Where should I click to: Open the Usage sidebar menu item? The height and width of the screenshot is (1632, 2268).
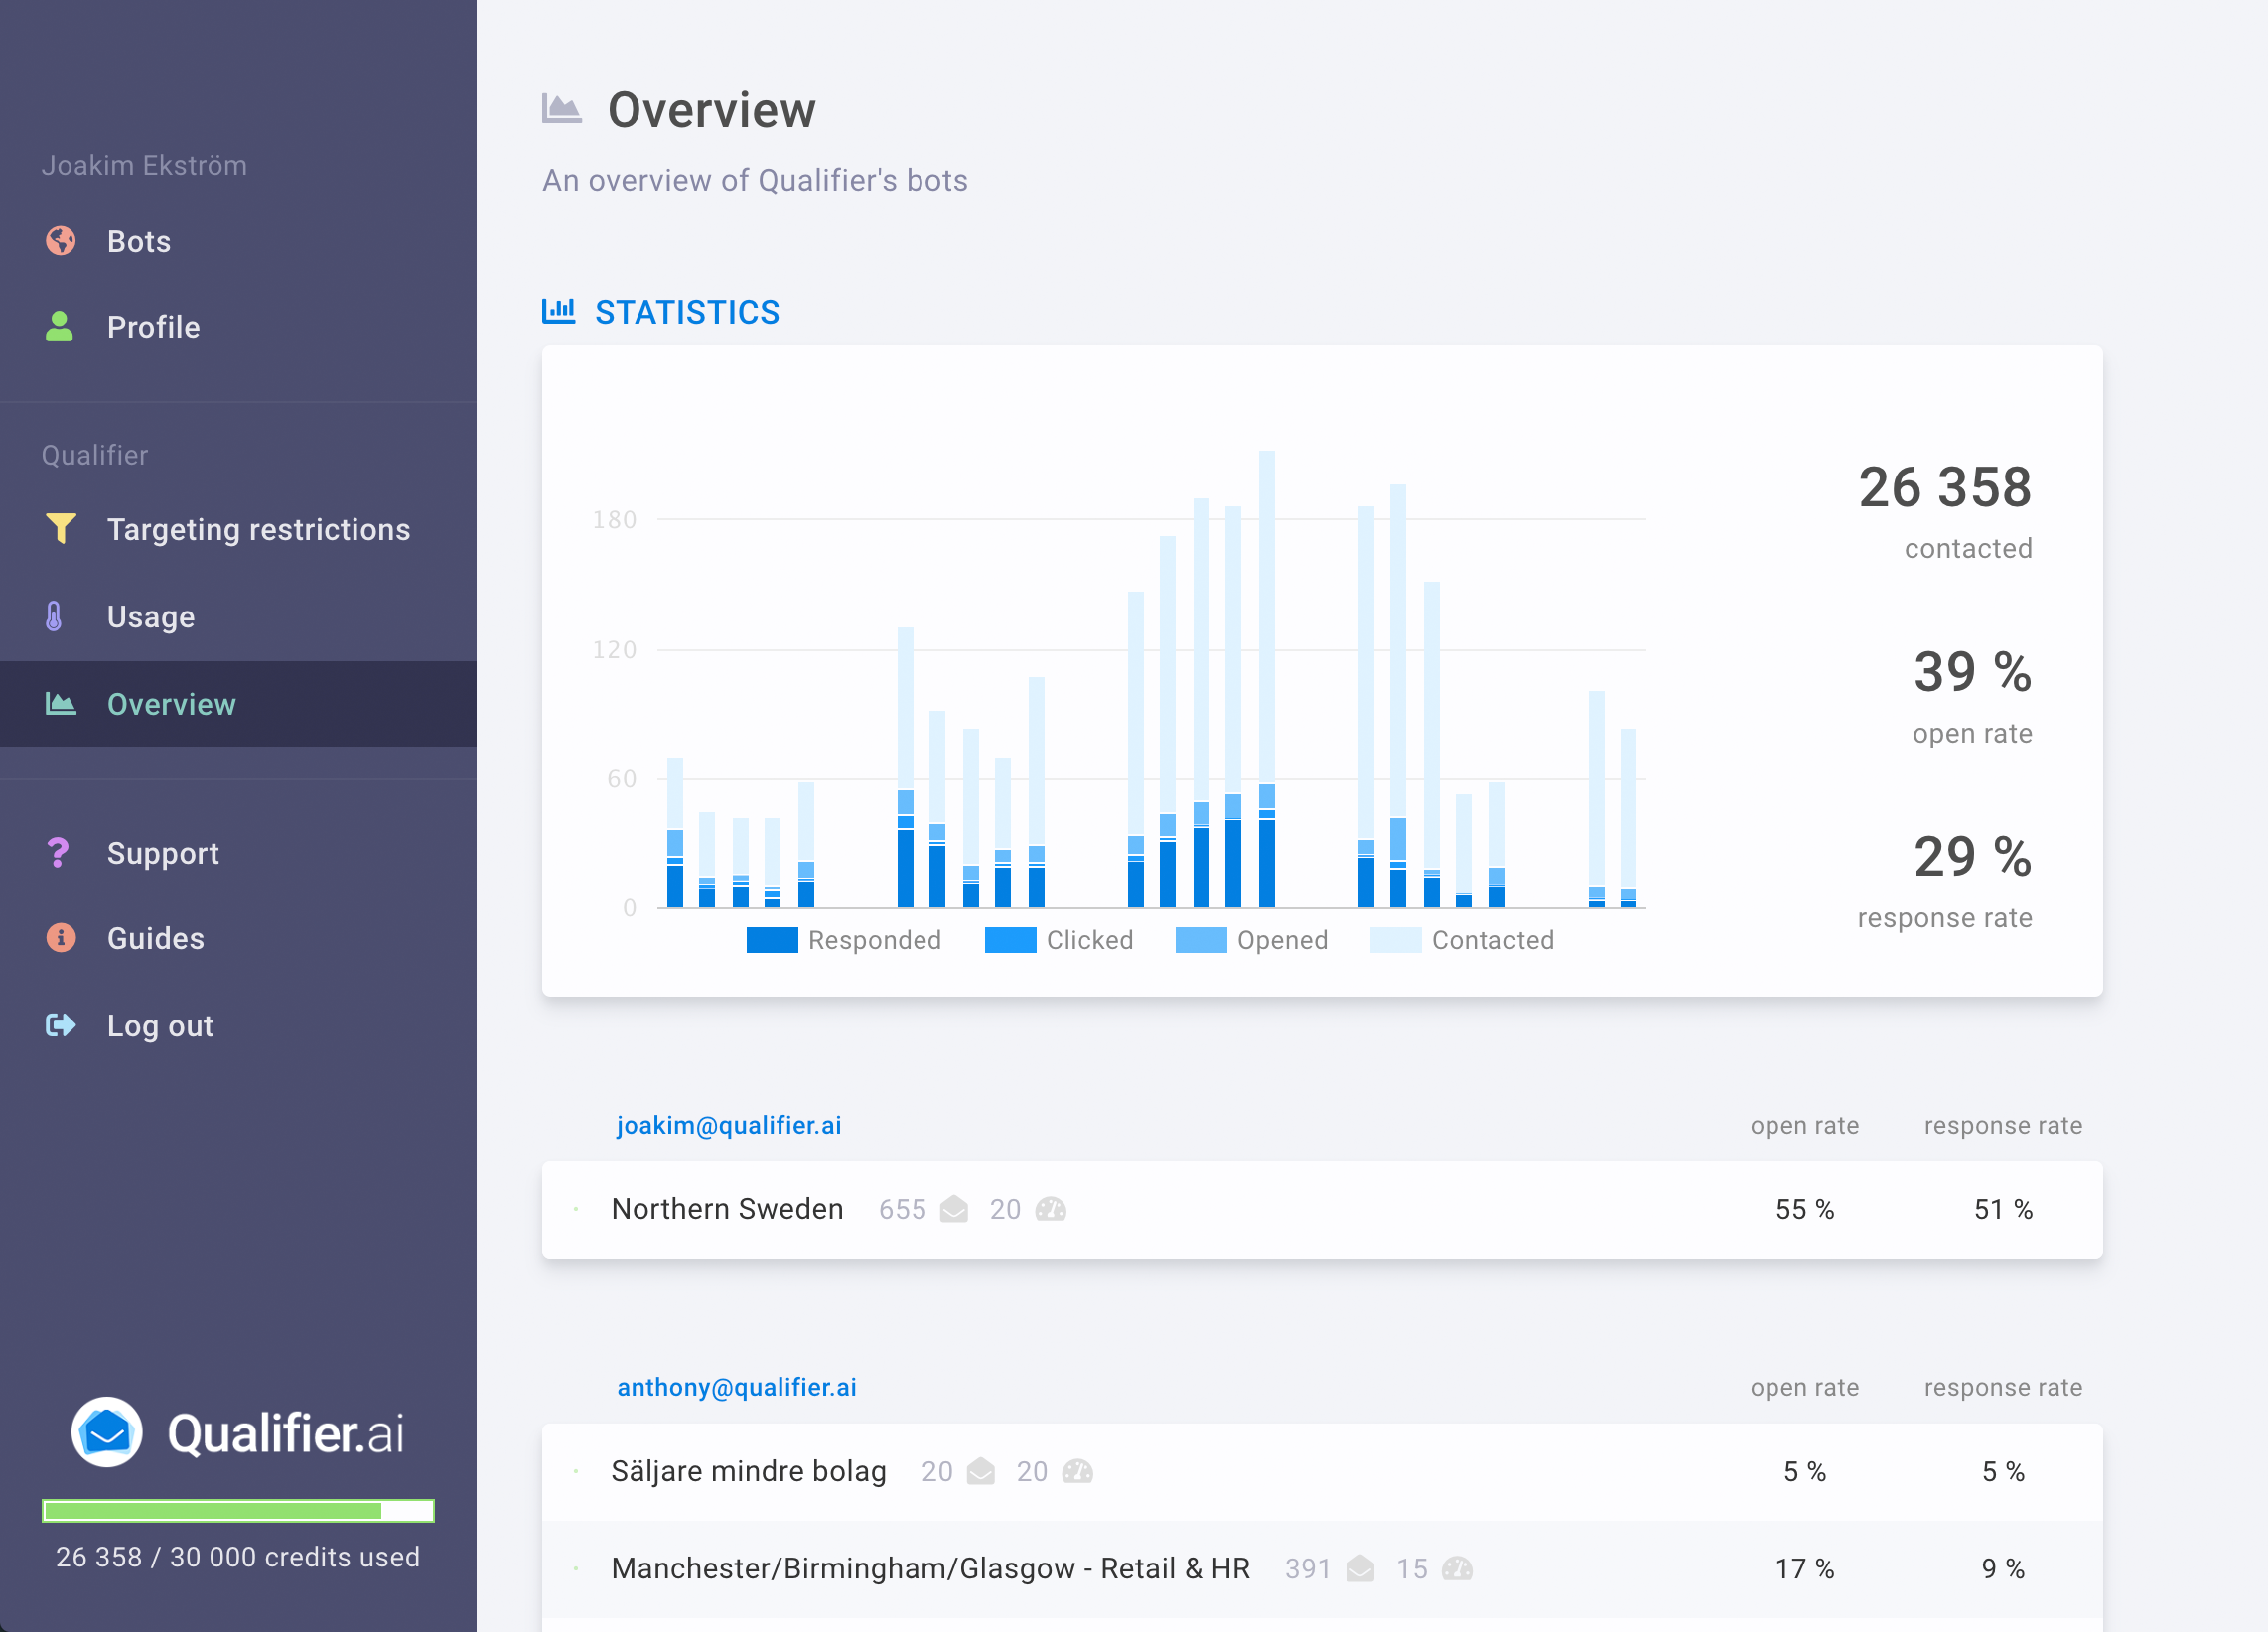tap(150, 617)
